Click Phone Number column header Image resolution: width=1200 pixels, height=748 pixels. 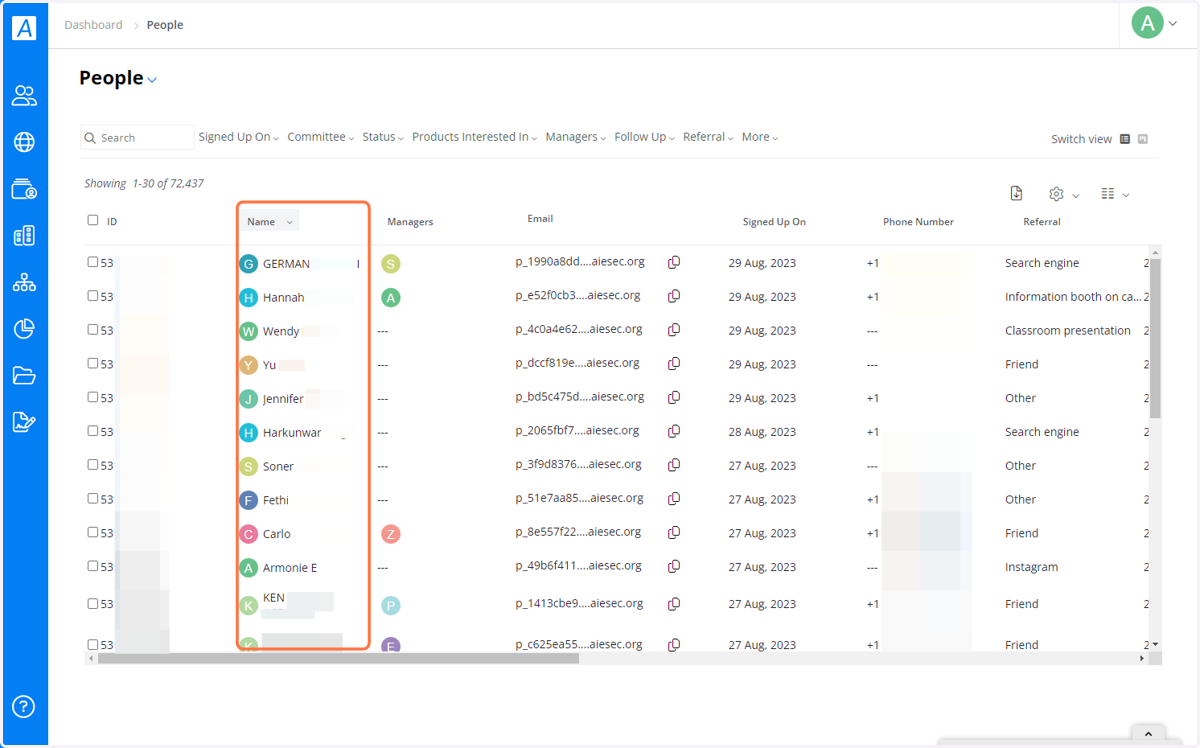click(918, 222)
